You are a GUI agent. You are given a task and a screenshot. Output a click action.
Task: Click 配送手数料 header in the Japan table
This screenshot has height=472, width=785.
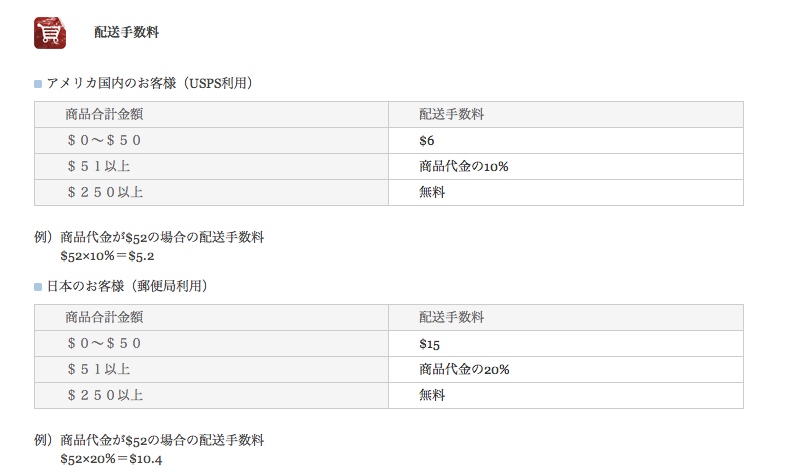click(x=452, y=318)
